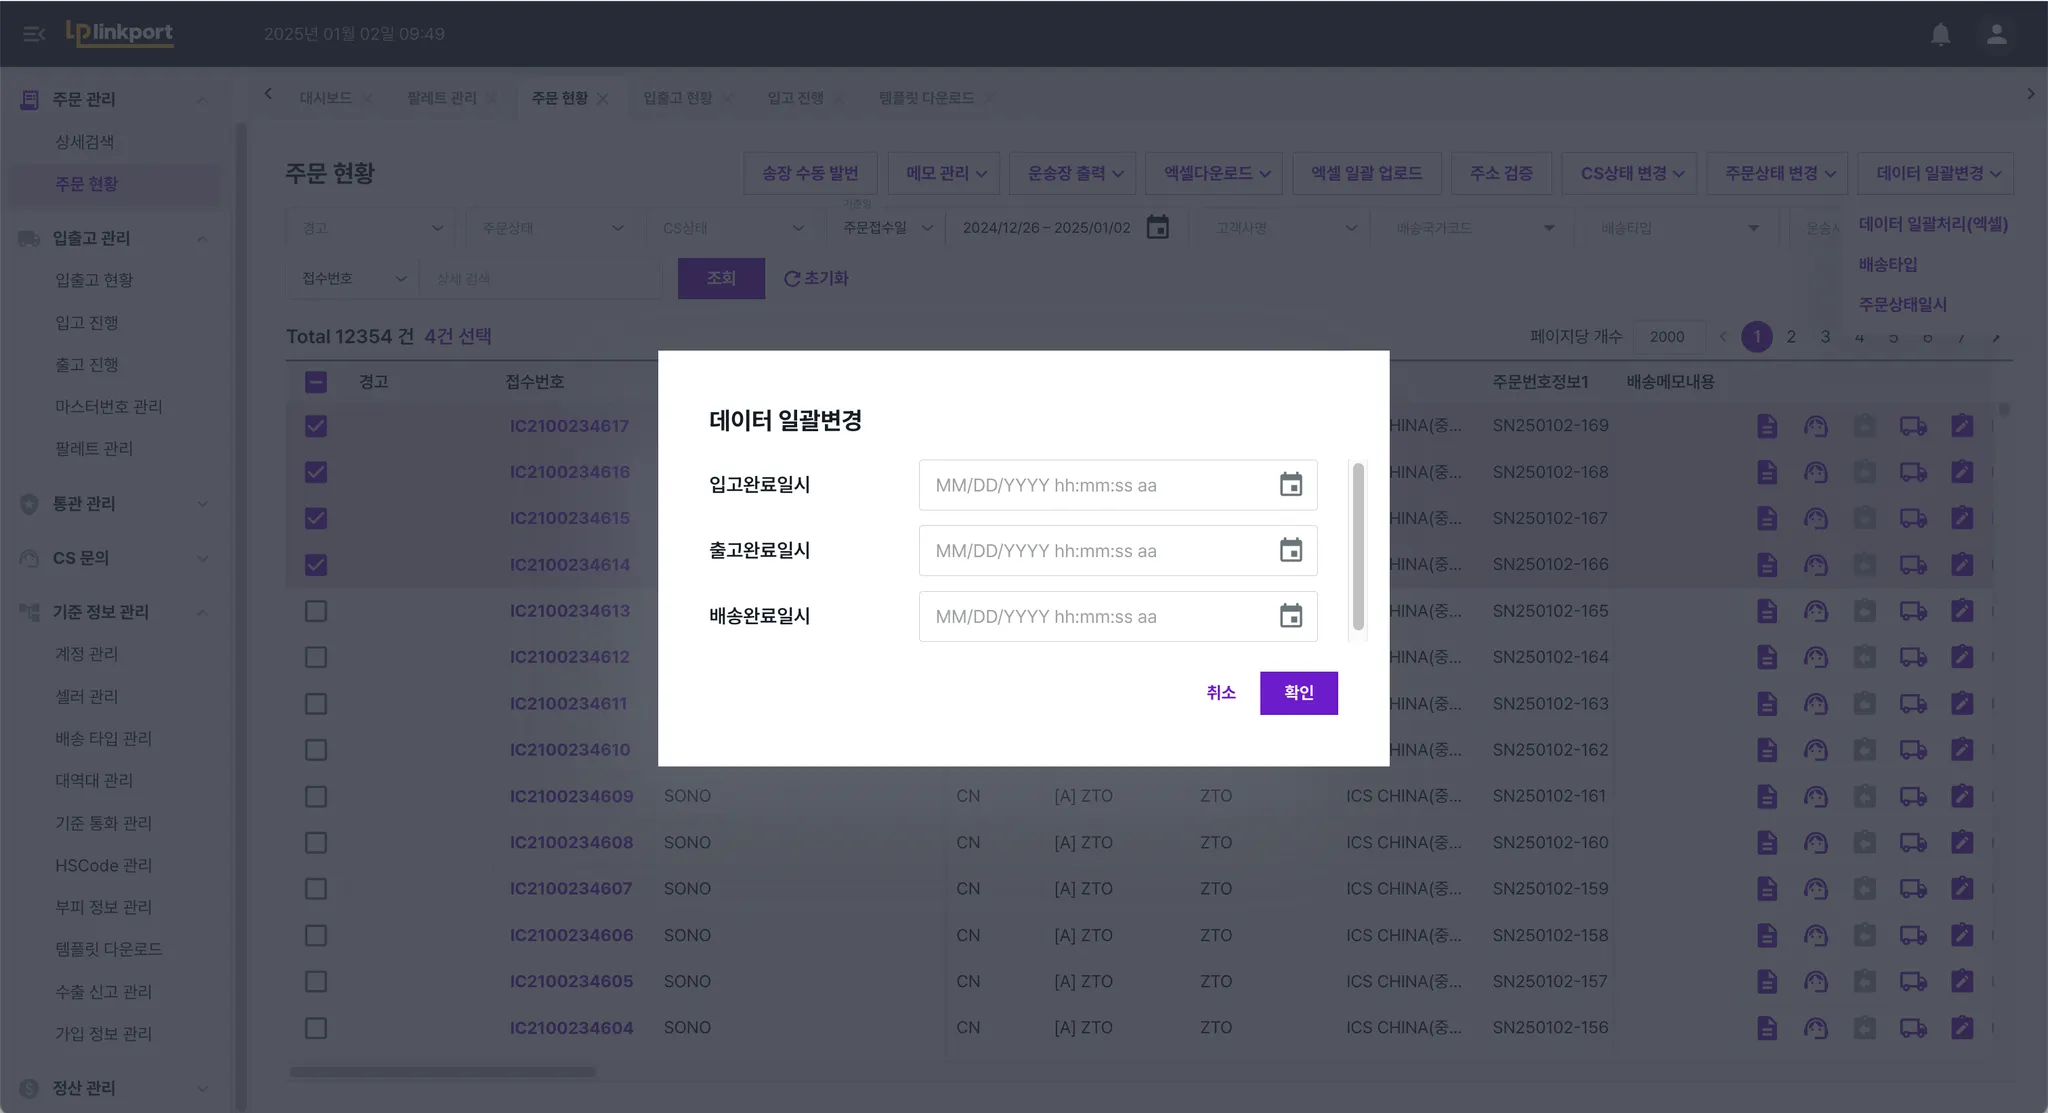Image resolution: width=2048 pixels, height=1113 pixels.
Task: Open calendar picker for 출고완료일시 field
Action: coord(1290,551)
